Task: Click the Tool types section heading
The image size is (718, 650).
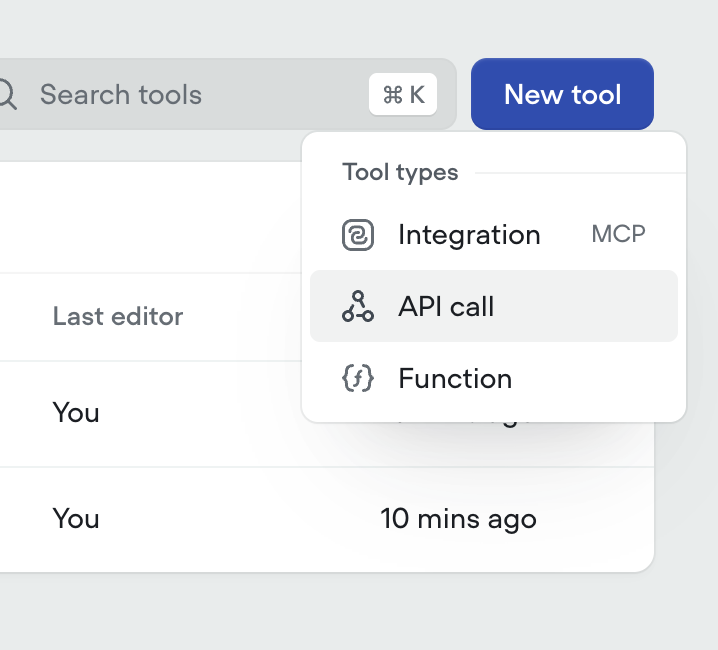Action: pyautogui.click(x=400, y=173)
